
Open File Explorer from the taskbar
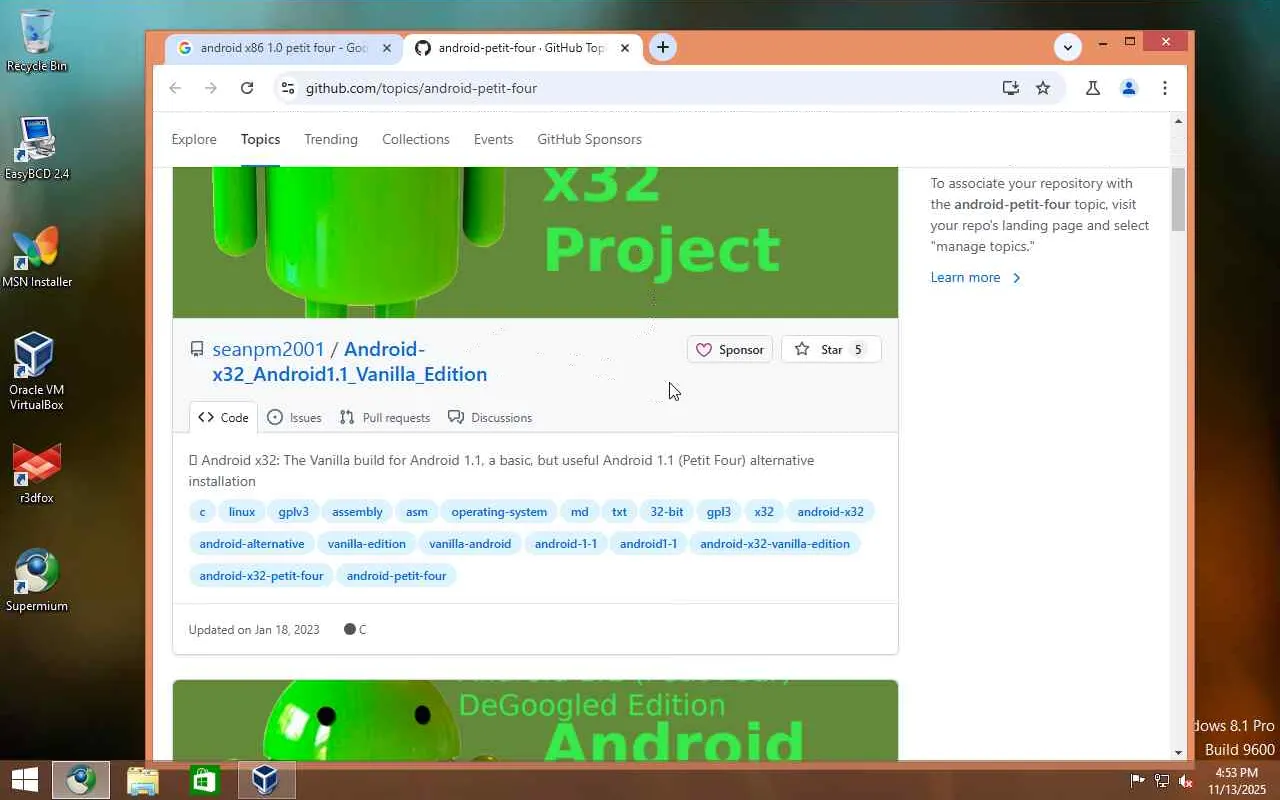[143, 780]
